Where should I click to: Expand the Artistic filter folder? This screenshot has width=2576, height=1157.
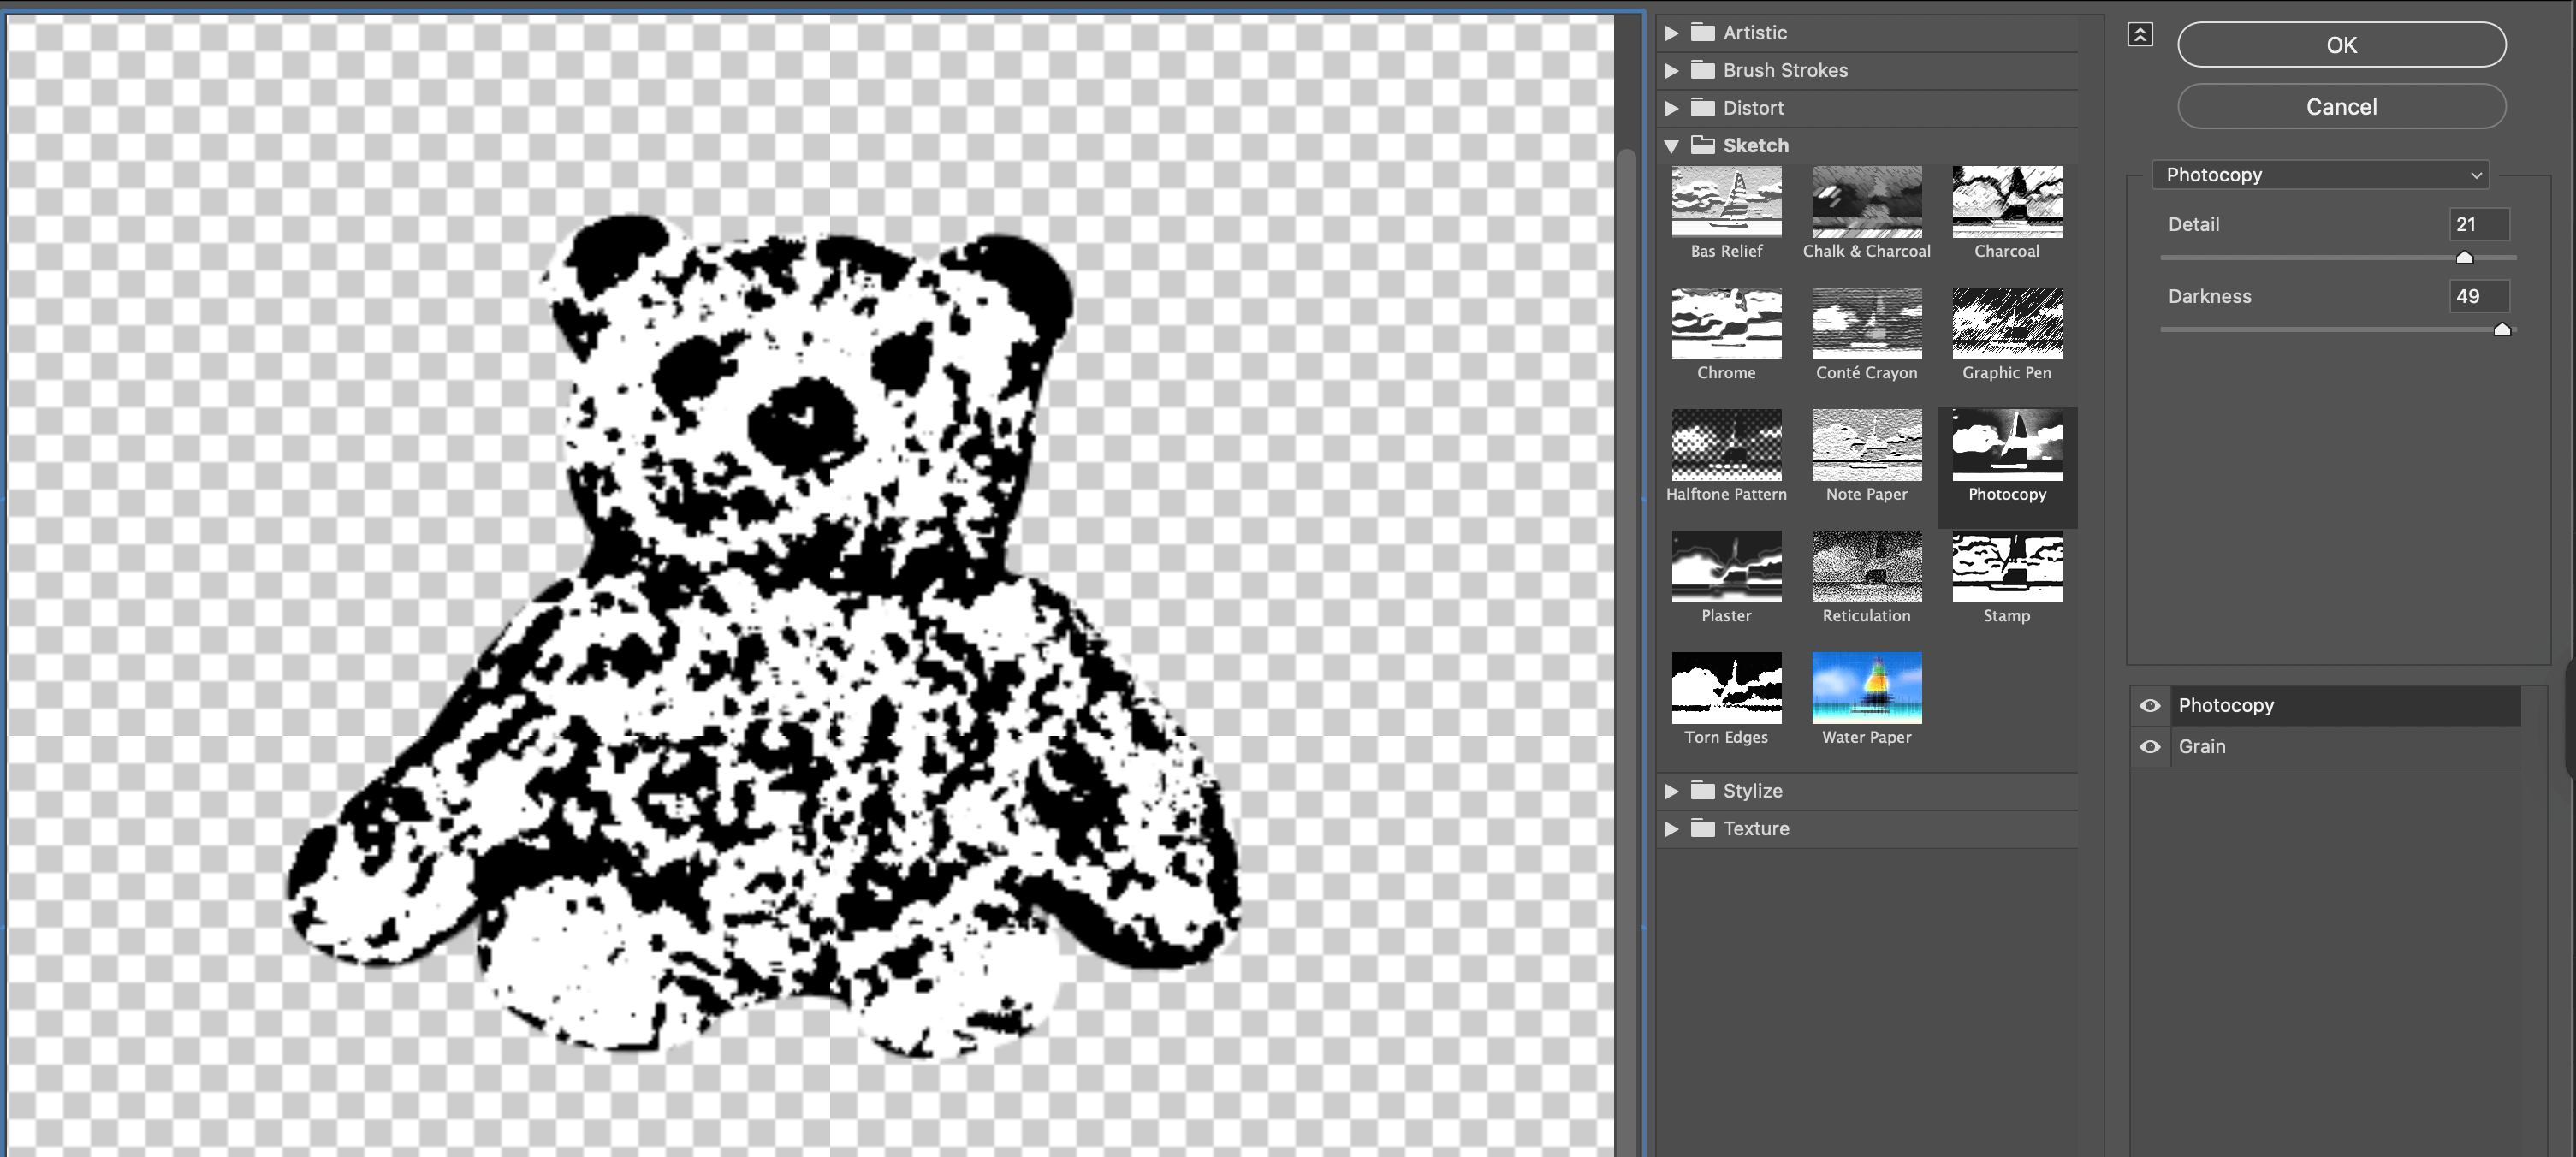(x=1671, y=33)
